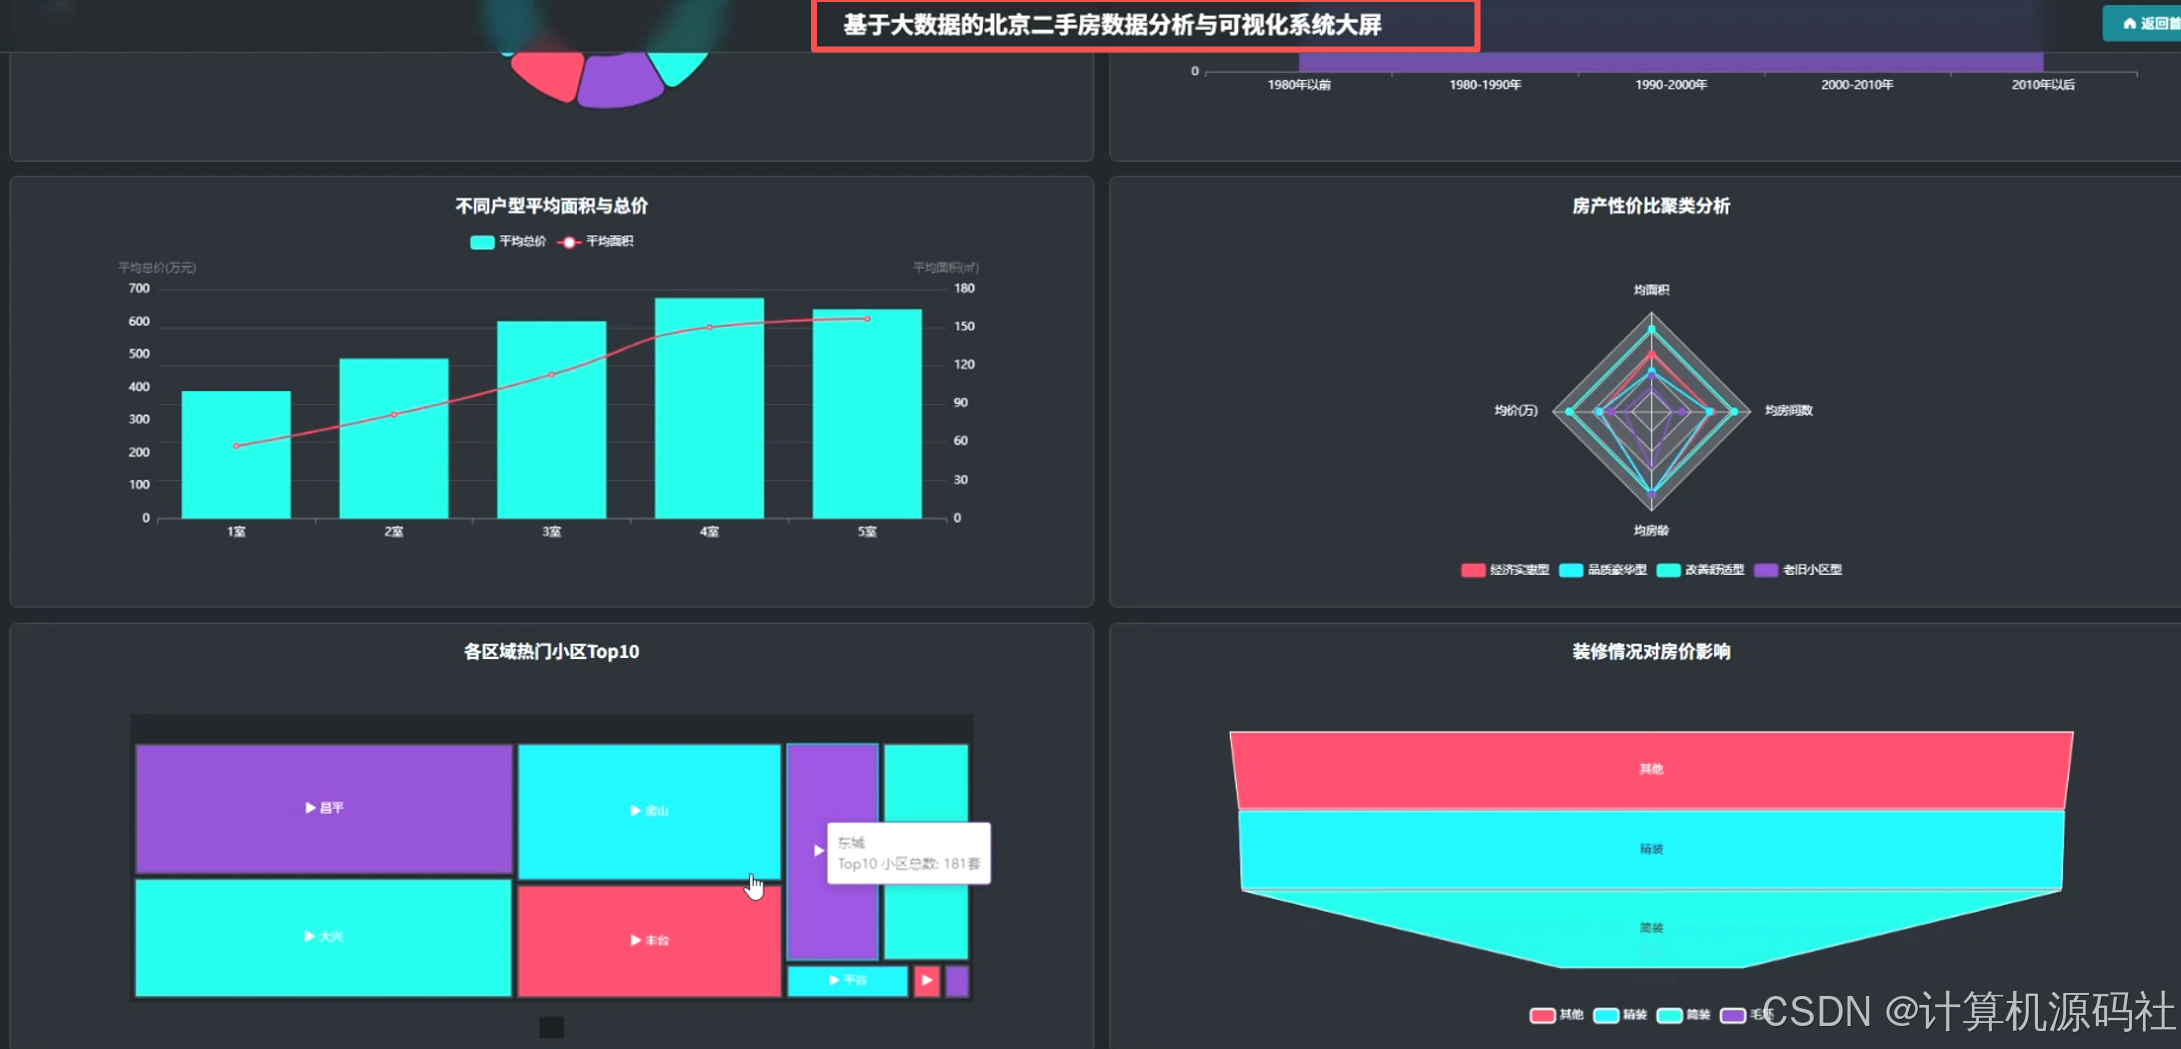This screenshot has width=2181, height=1049.
Task: Click the 各区域热门小区Top10 chart title
Action: tap(551, 652)
